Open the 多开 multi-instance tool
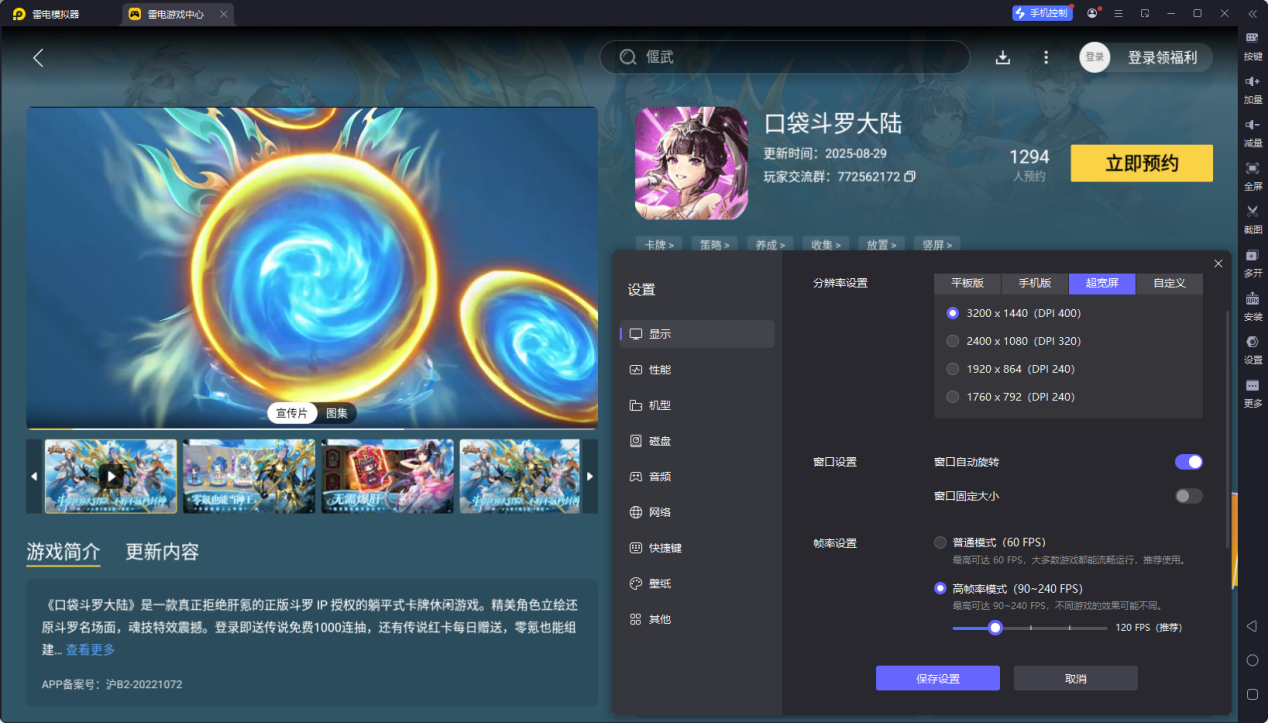 coord(1252,262)
